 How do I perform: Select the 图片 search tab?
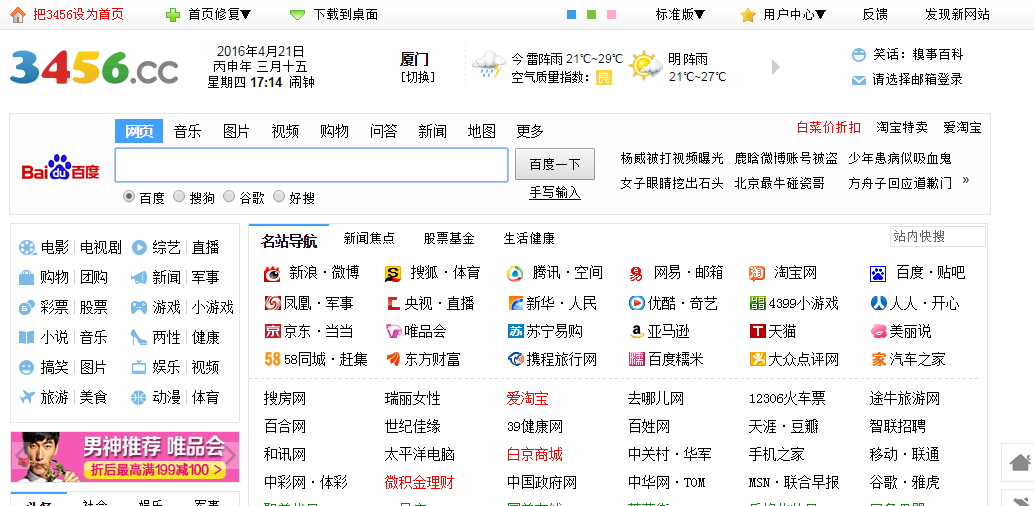pos(236,131)
